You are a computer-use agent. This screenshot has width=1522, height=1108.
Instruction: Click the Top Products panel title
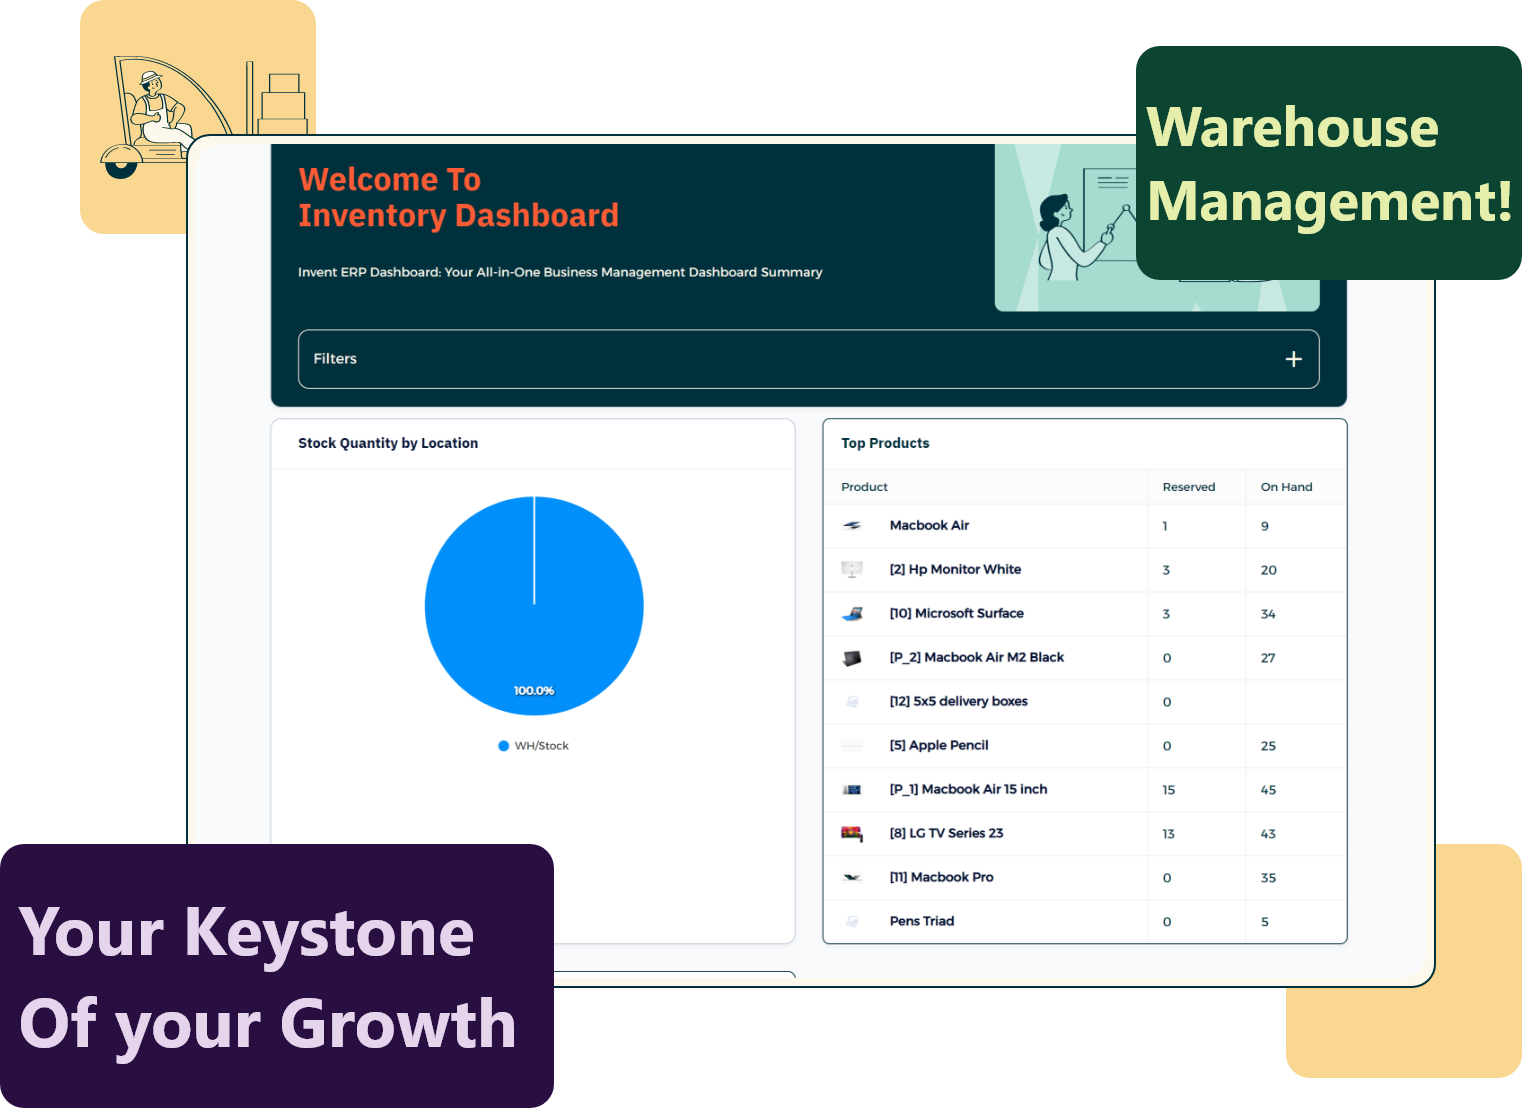[x=885, y=443]
